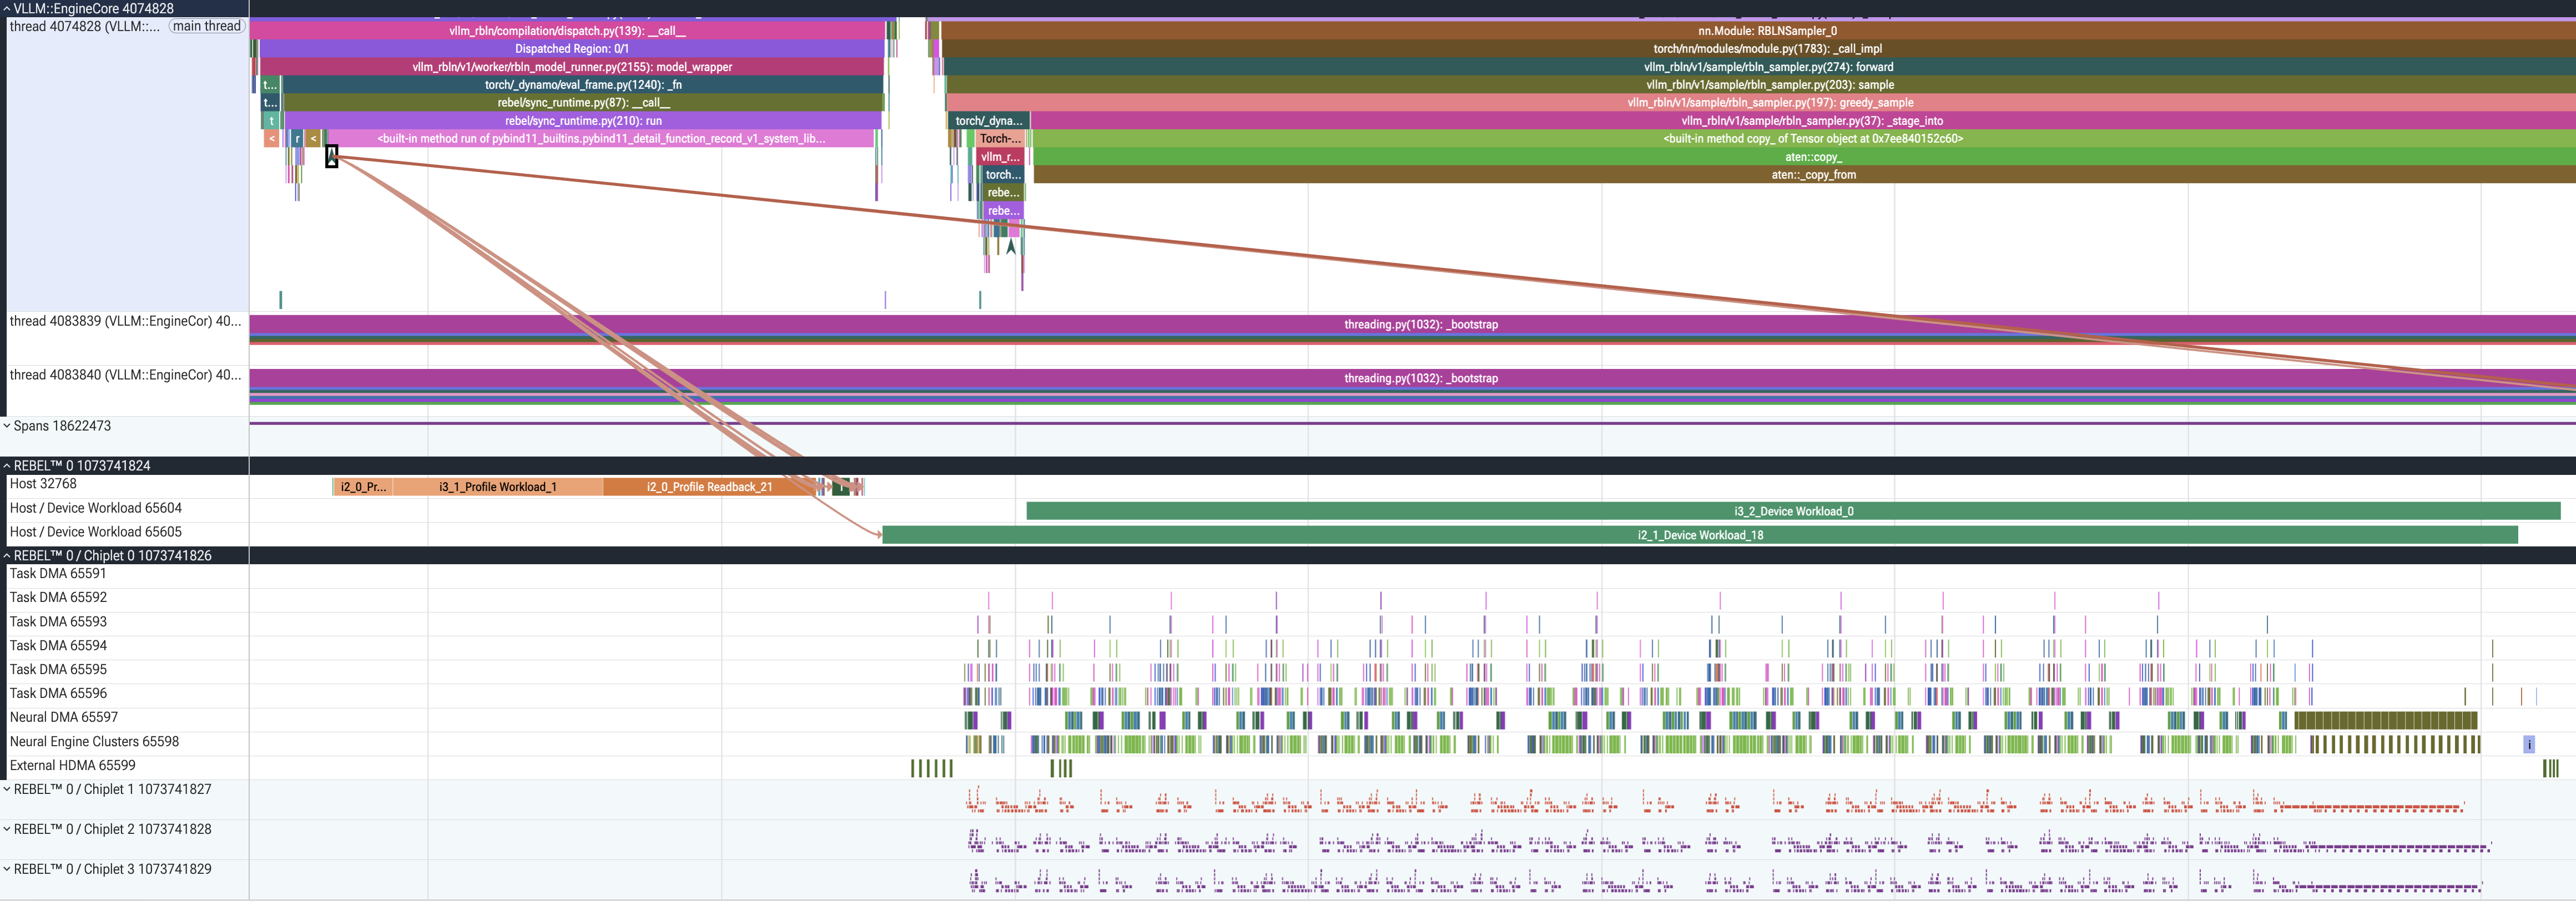The image size is (2576, 901).
Task: Collapse the VLLM::EngineCore 4074828 process group
Action: [6, 8]
